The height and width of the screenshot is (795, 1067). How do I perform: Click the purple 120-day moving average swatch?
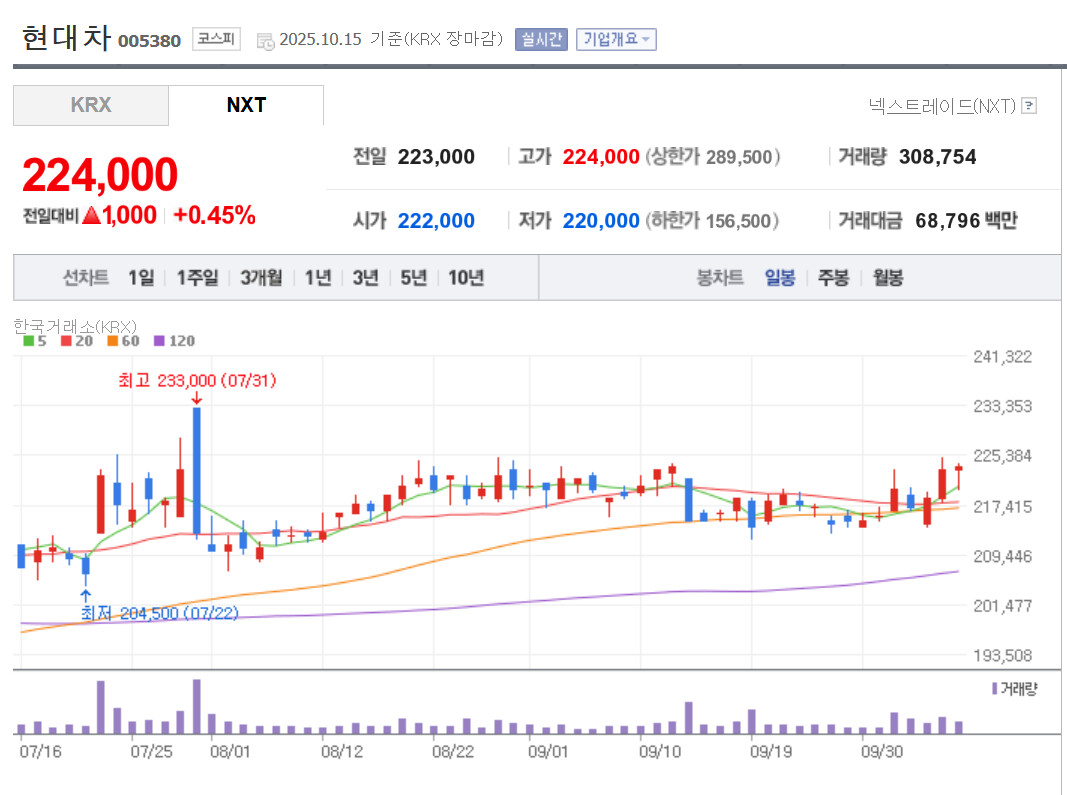coord(159,341)
